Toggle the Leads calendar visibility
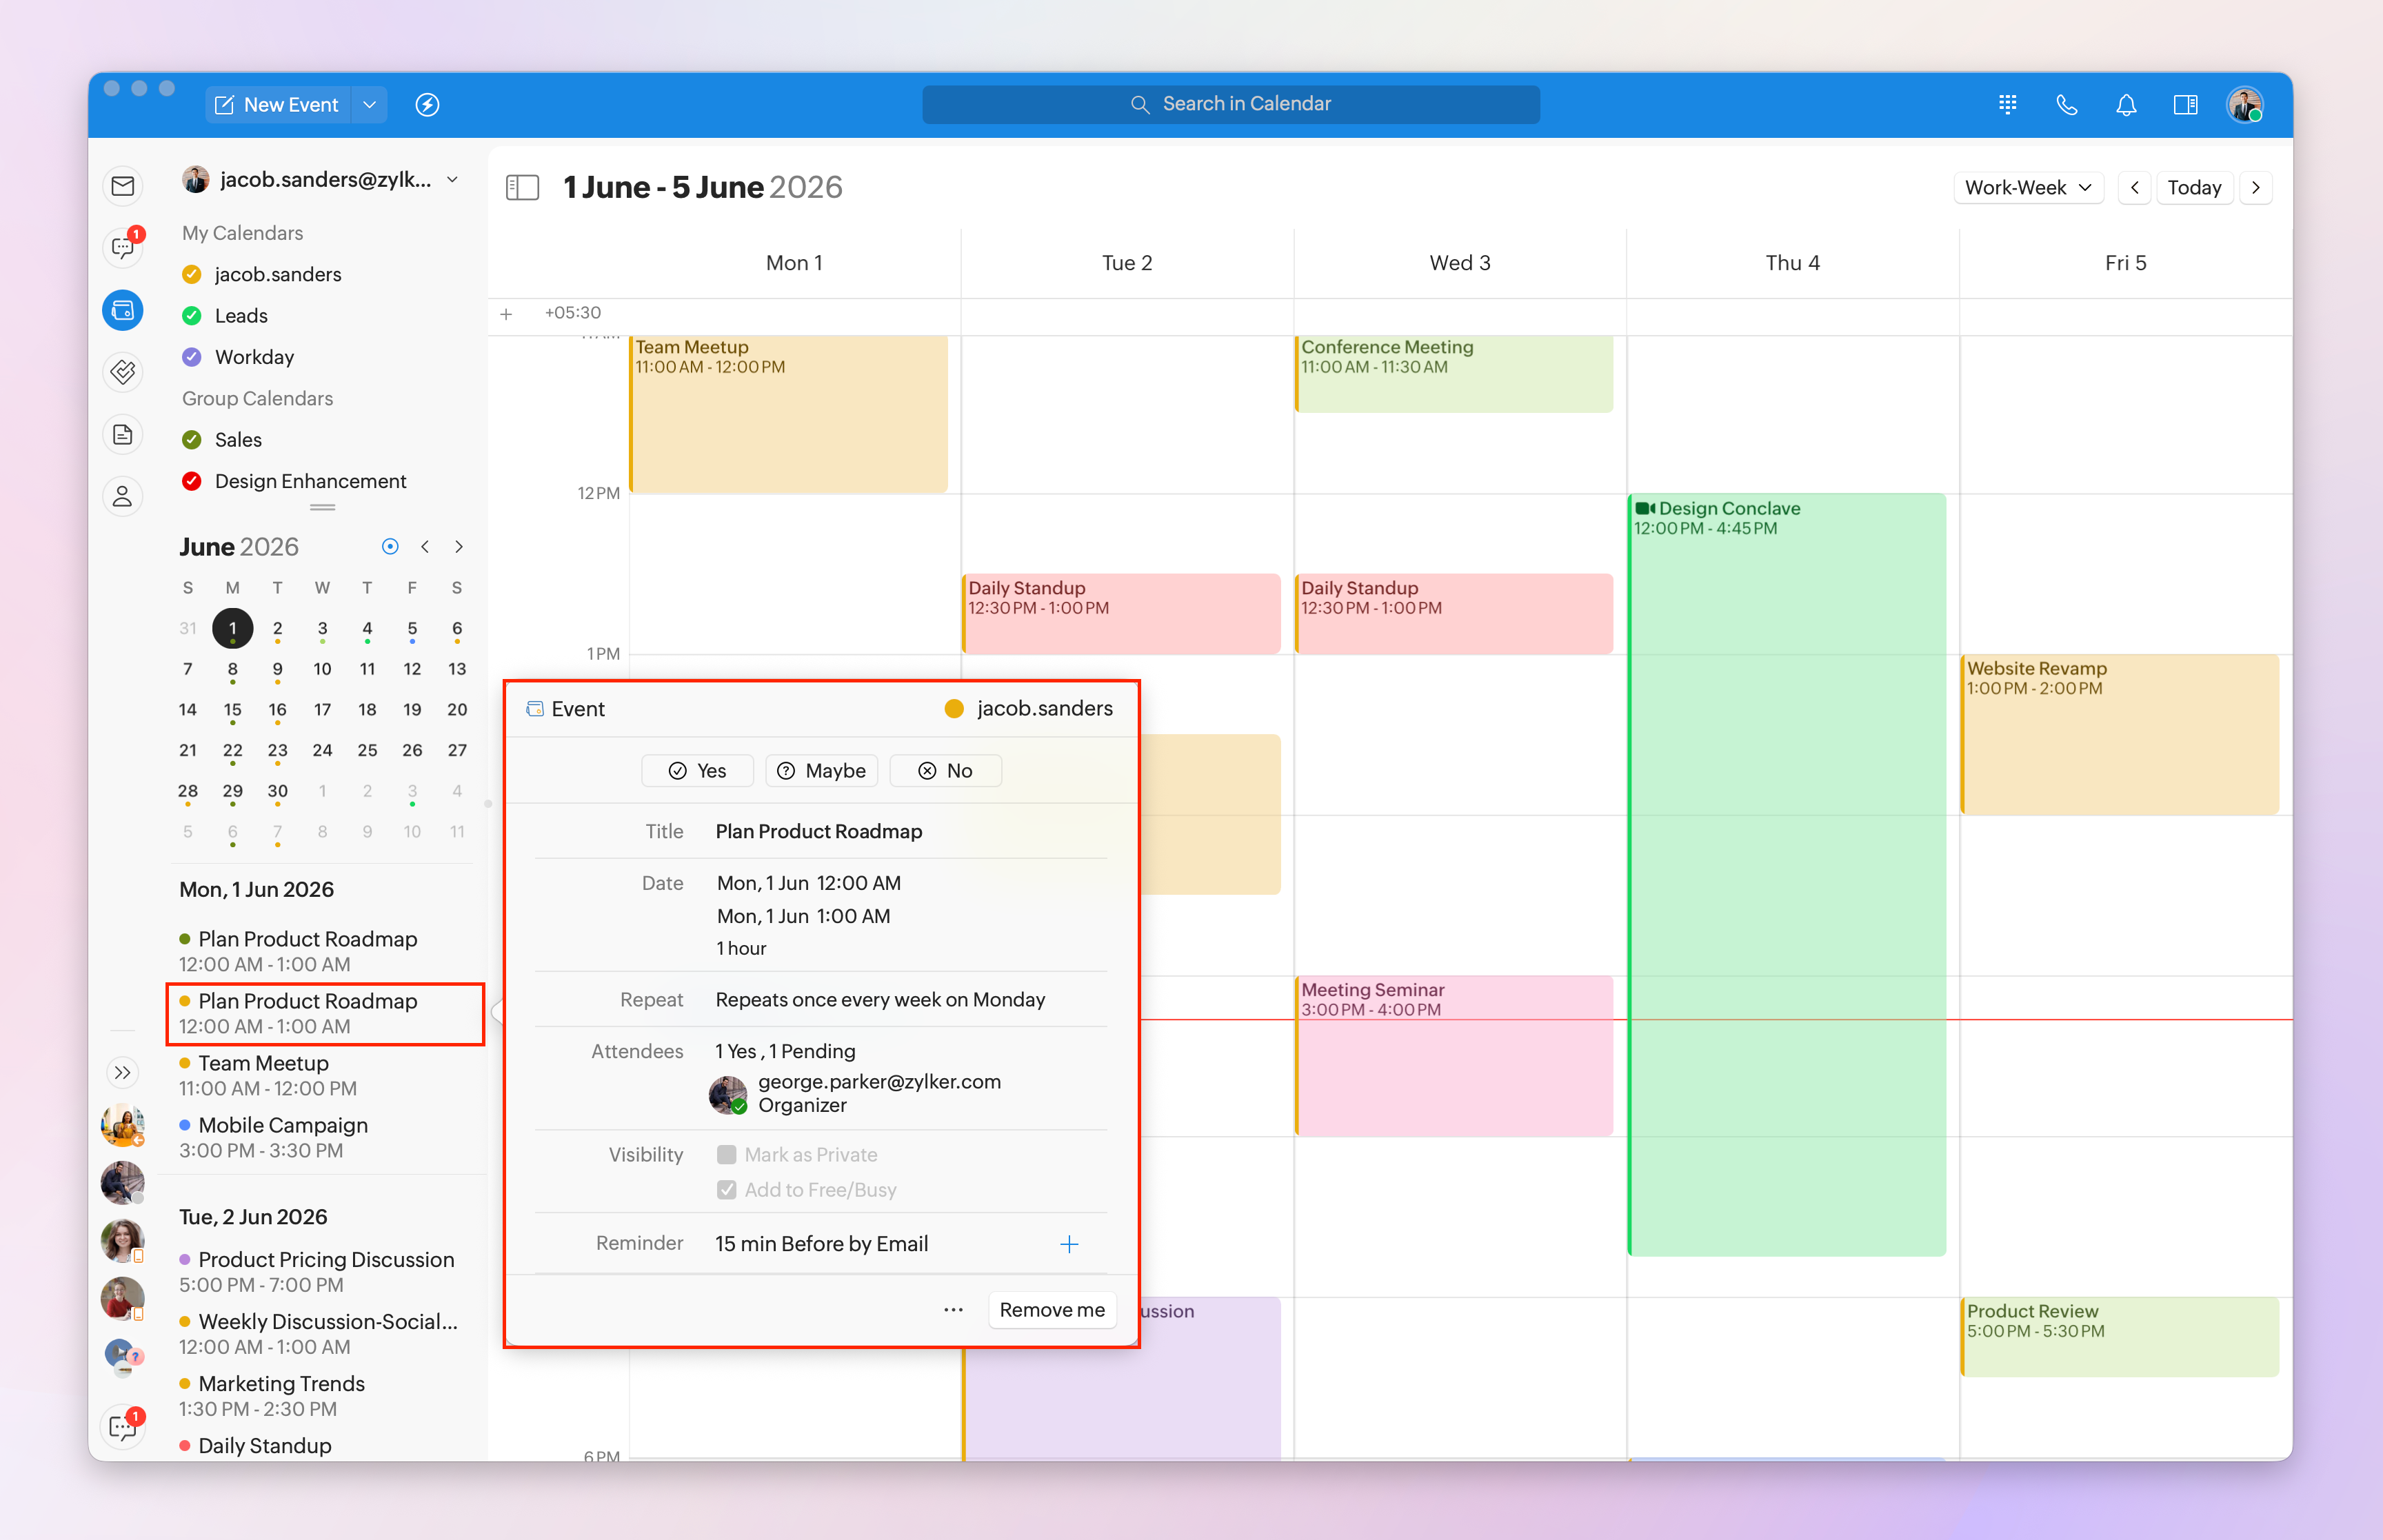Screen dimensions: 2383x1540 coord(192,316)
